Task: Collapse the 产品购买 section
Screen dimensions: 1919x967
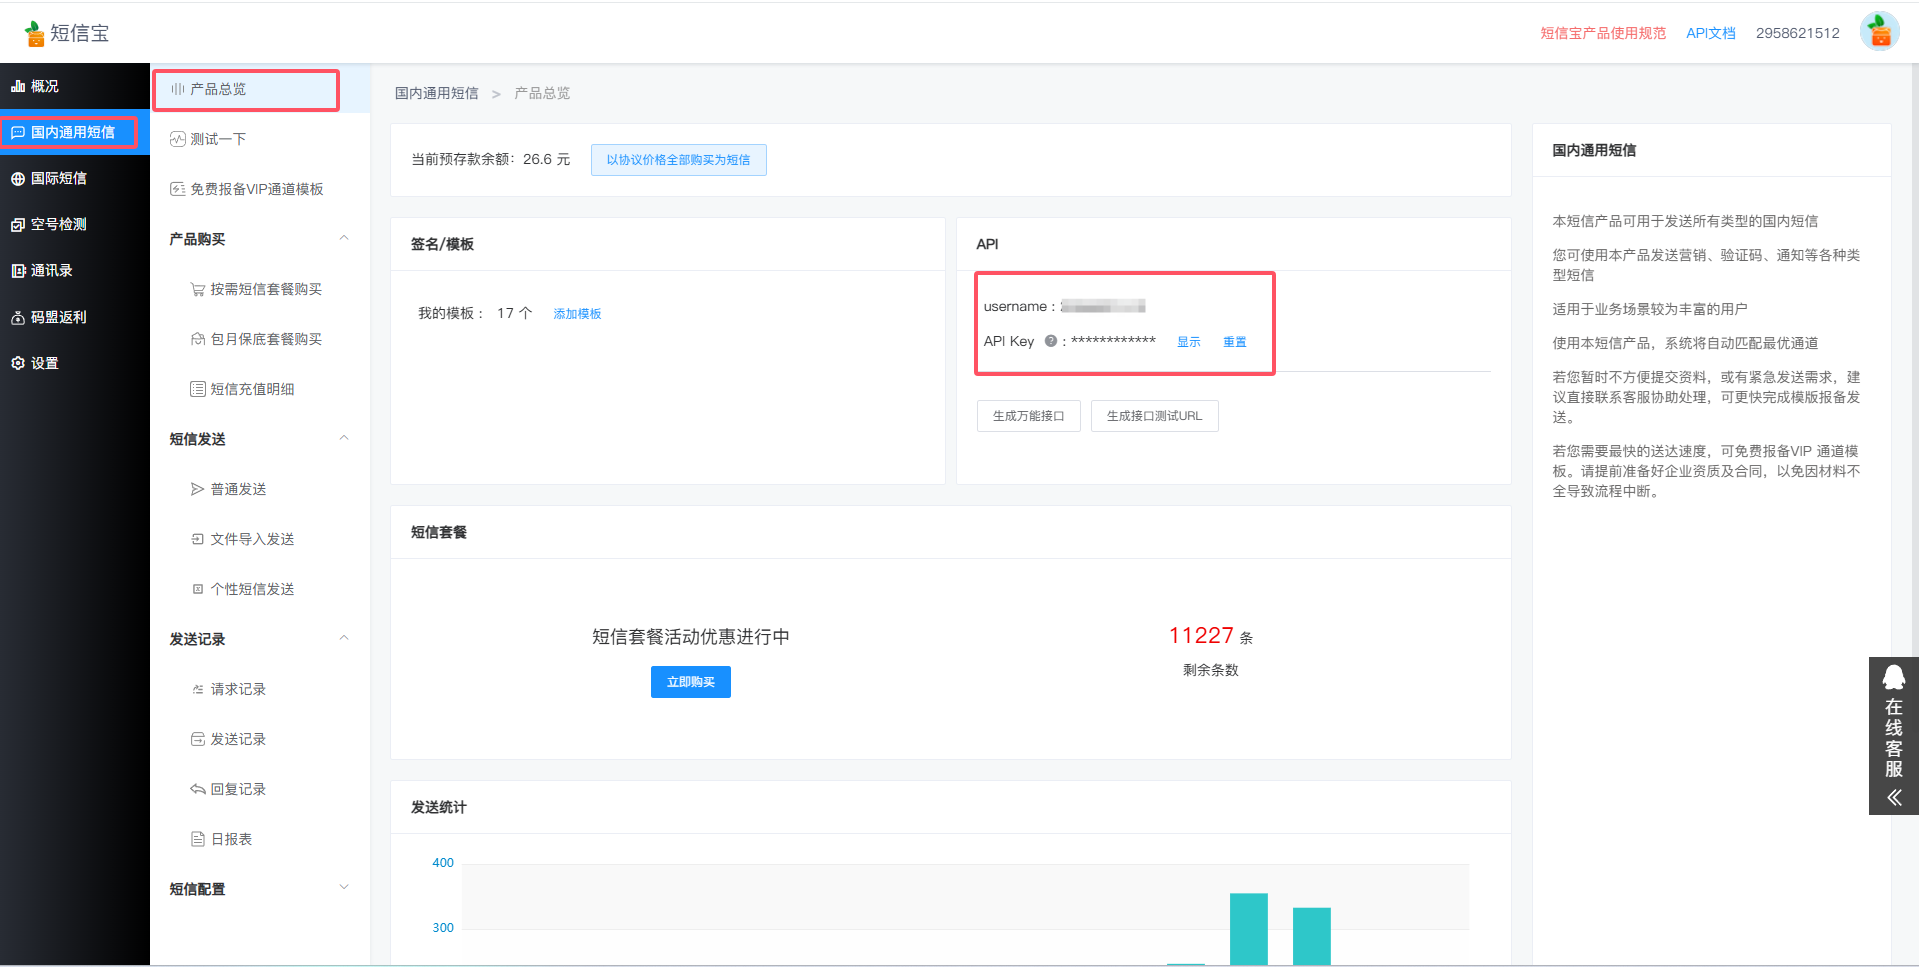Action: point(344,238)
